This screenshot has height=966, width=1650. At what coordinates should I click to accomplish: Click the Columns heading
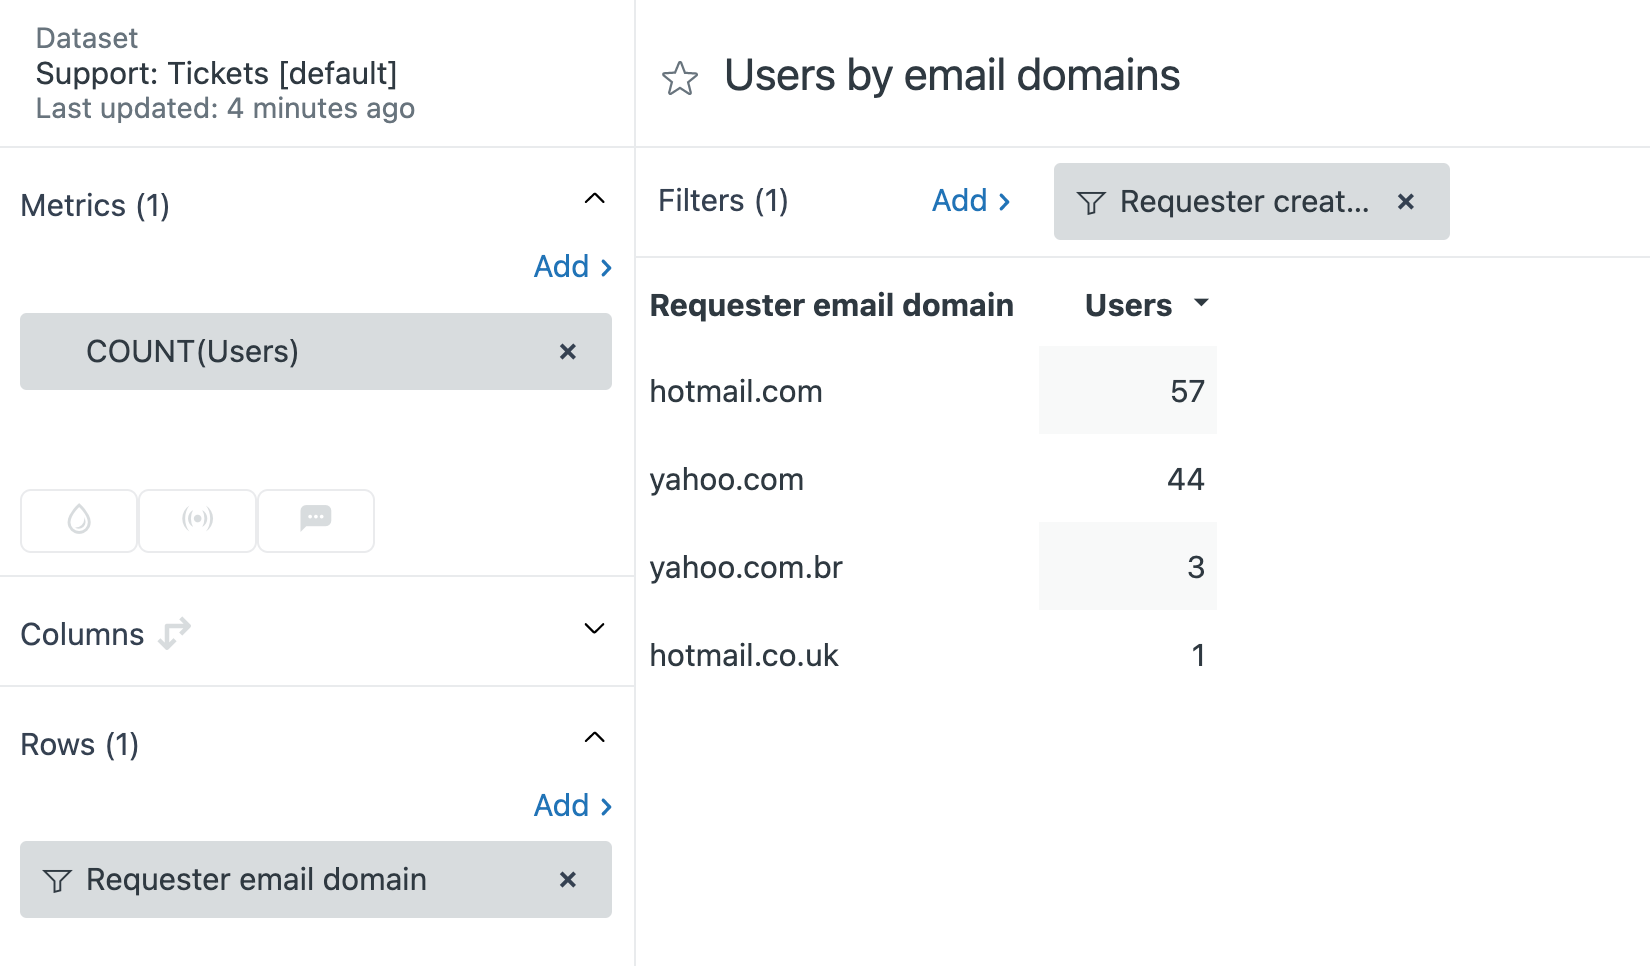[82, 634]
